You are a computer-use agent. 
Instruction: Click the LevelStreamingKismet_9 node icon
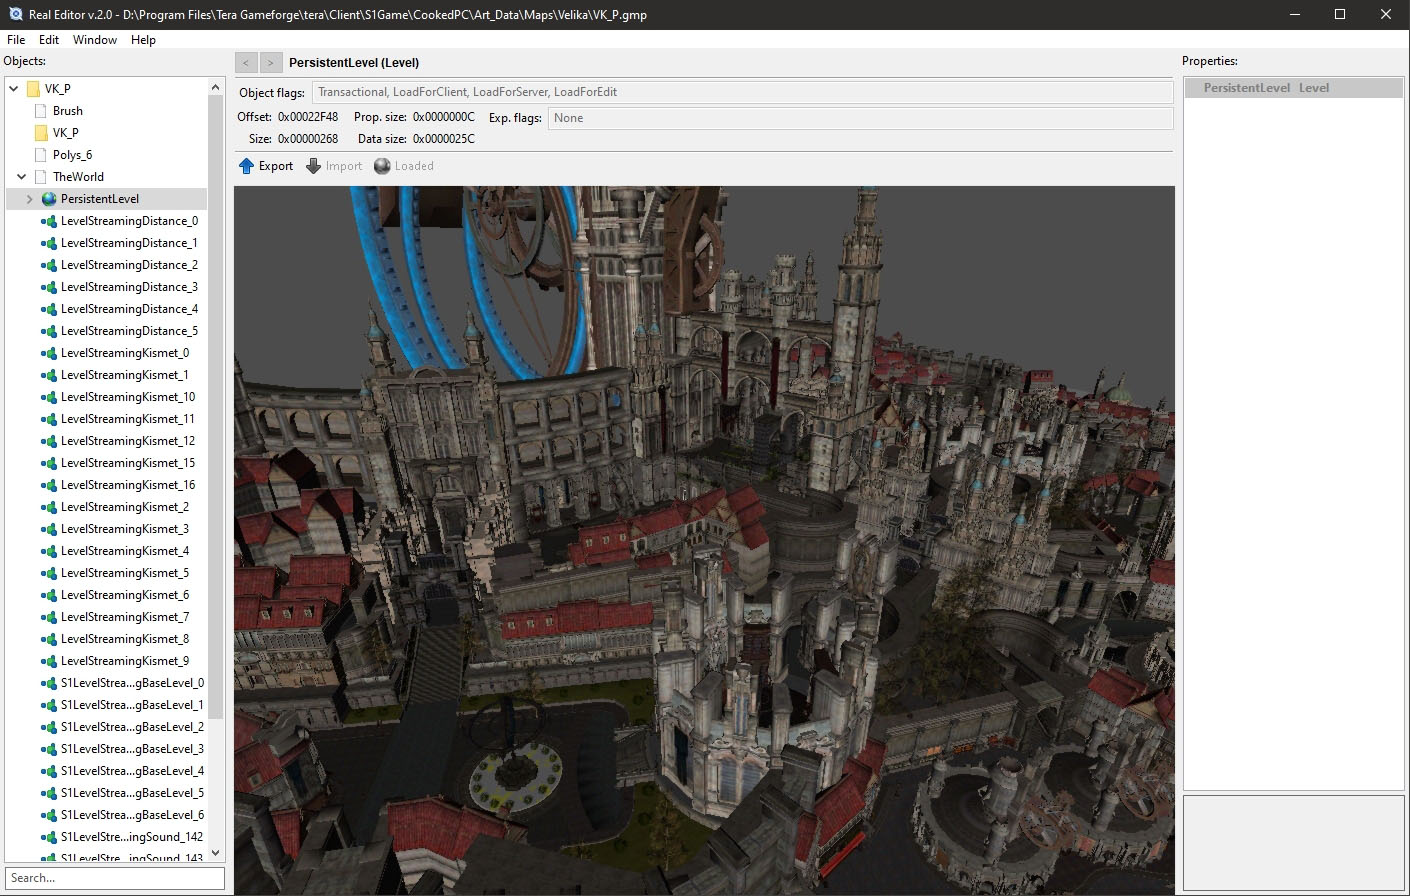(x=49, y=661)
